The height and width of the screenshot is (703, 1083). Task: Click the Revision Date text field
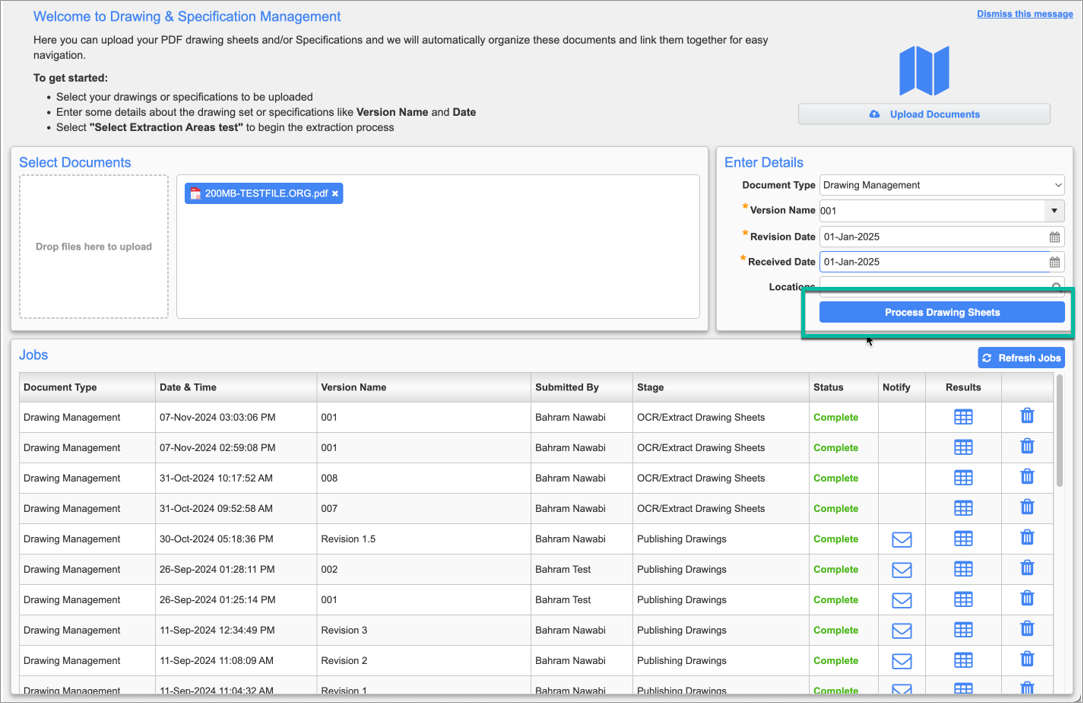coord(933,237)
